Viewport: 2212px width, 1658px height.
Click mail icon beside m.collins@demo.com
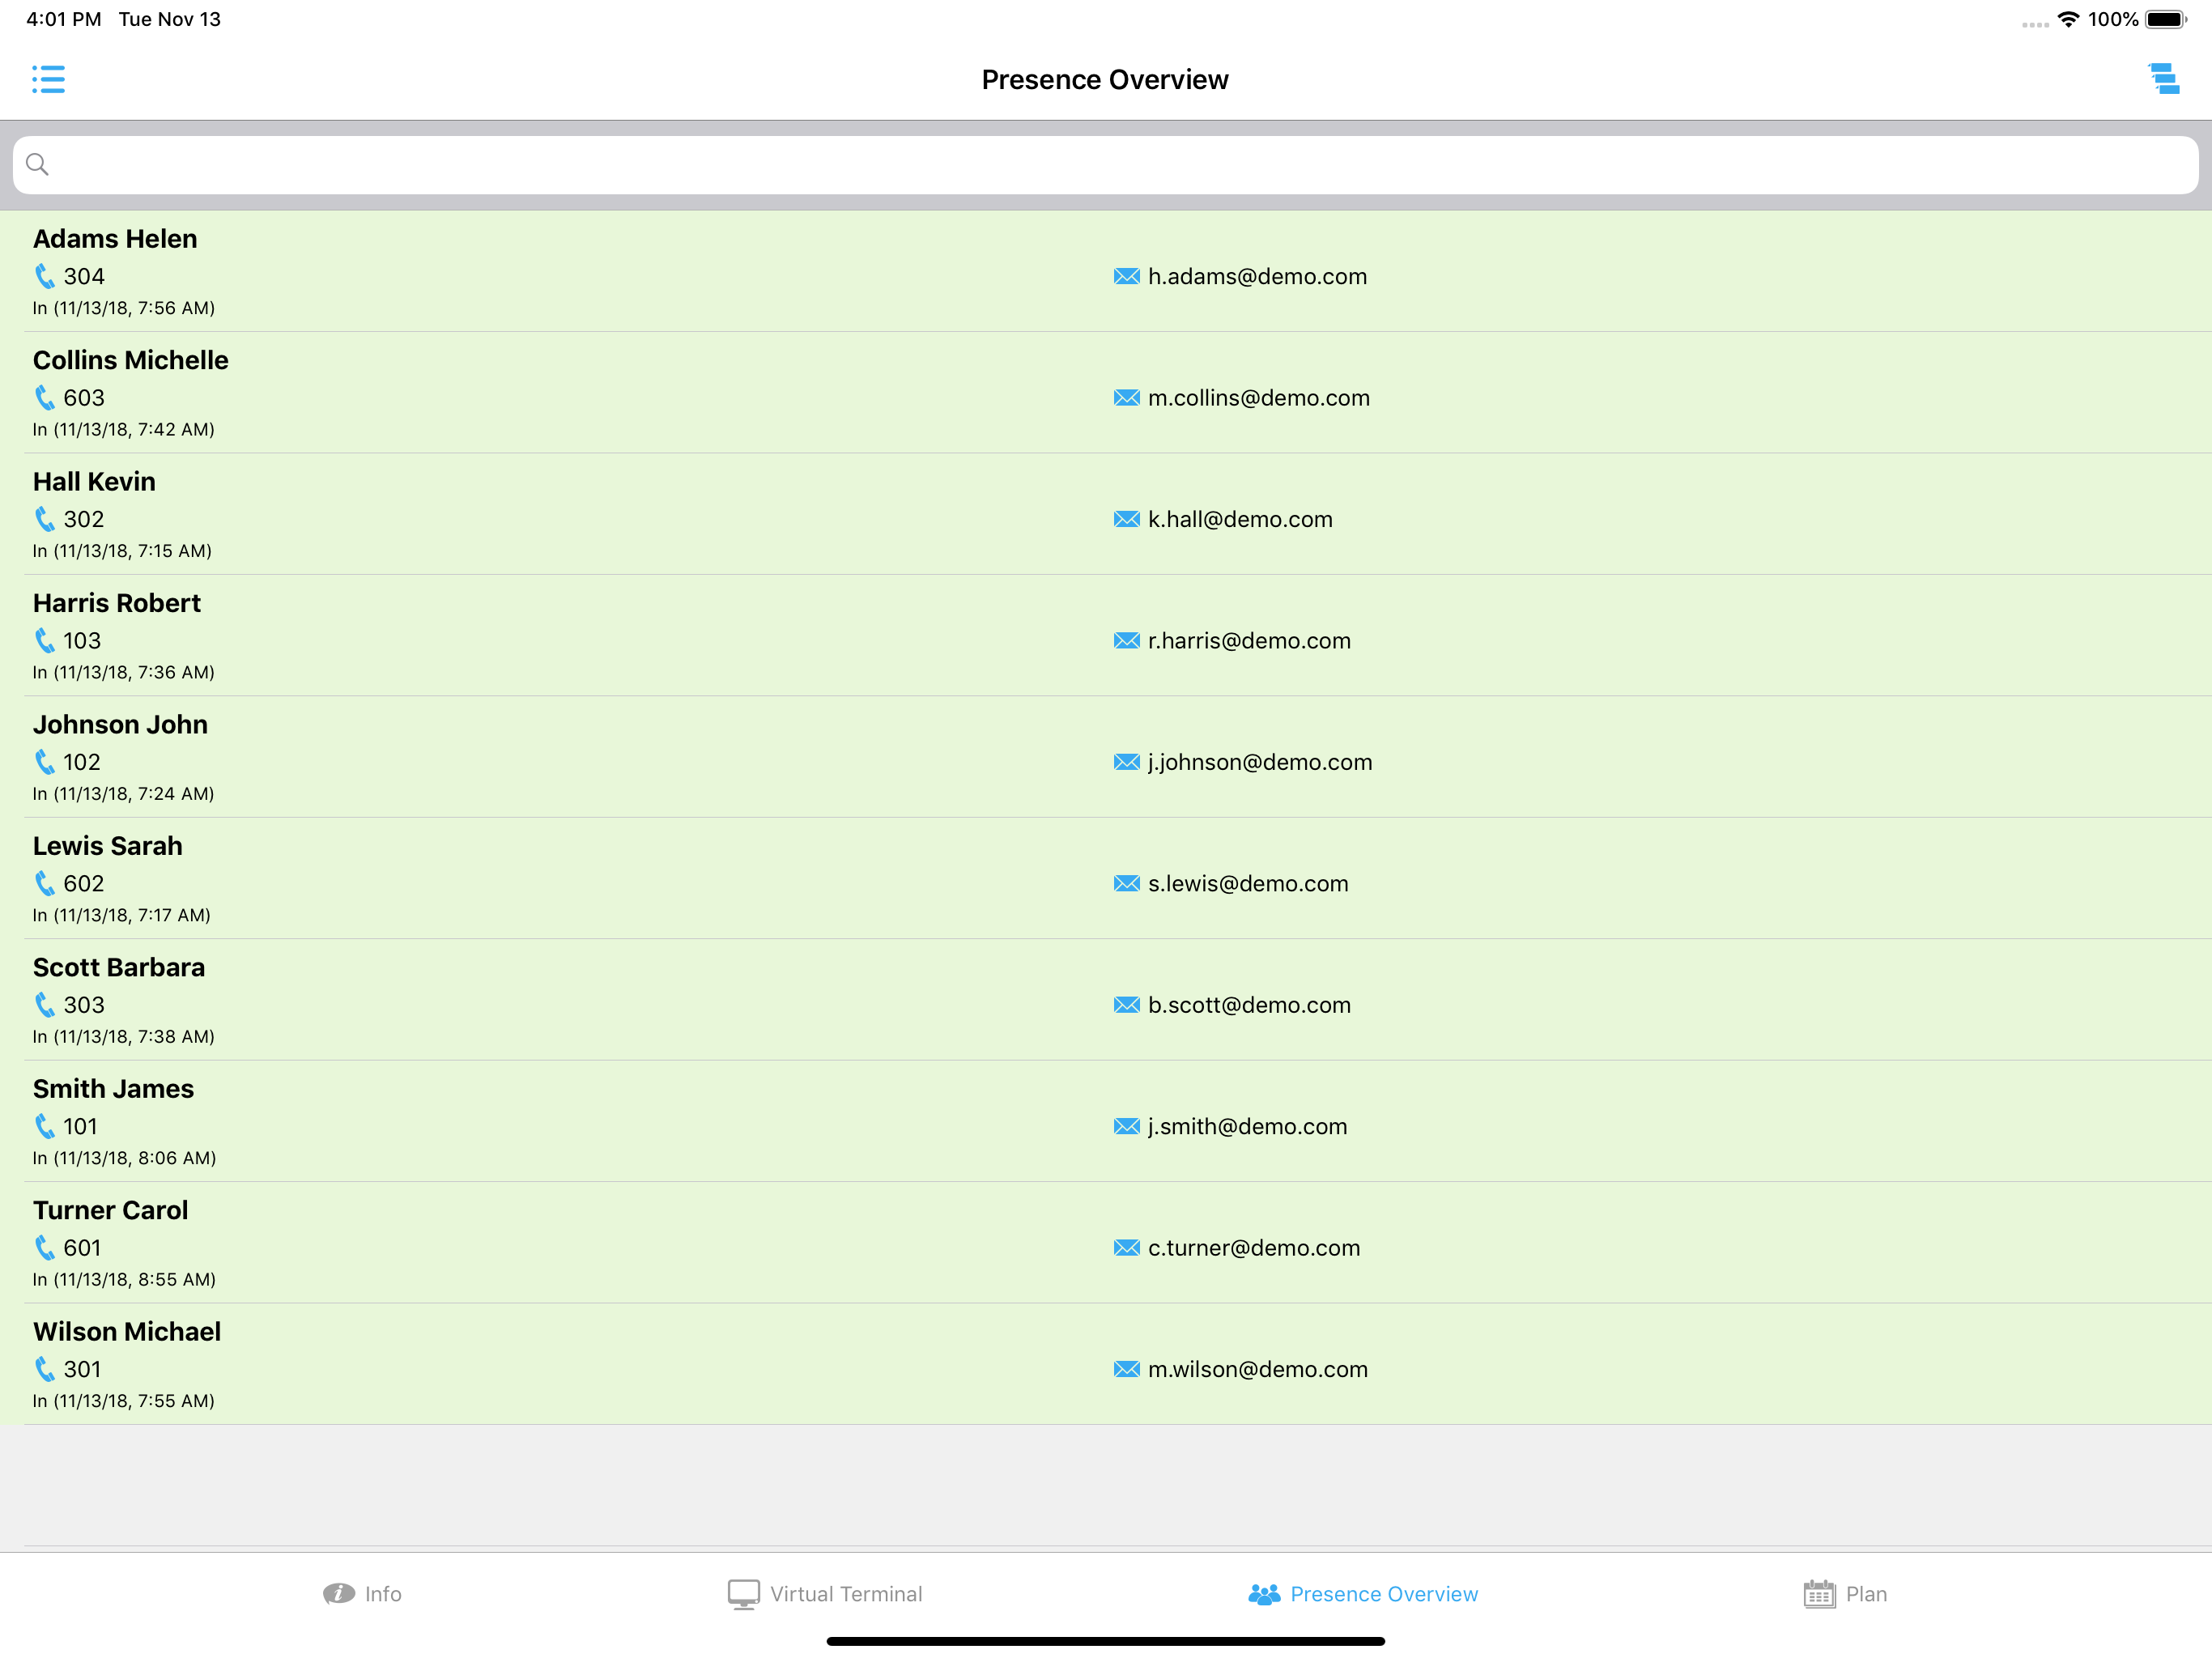tap(1126, 398)
